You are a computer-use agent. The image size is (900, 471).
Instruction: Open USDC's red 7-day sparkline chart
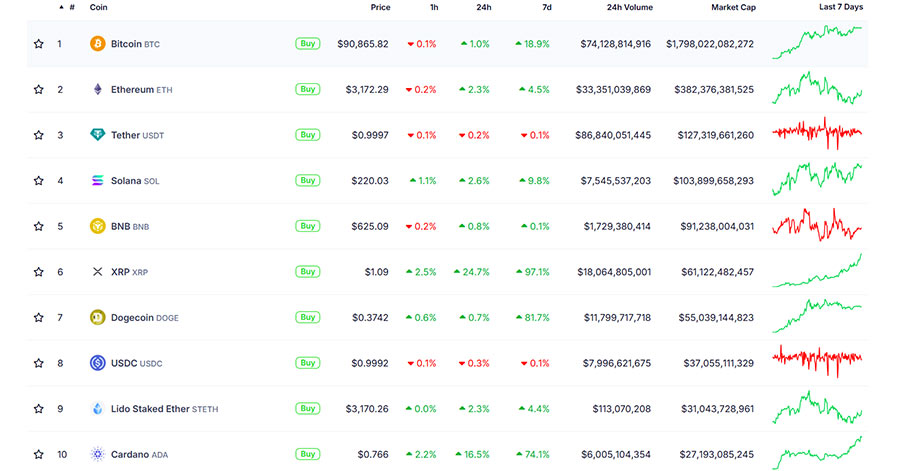tap(817, 361)
